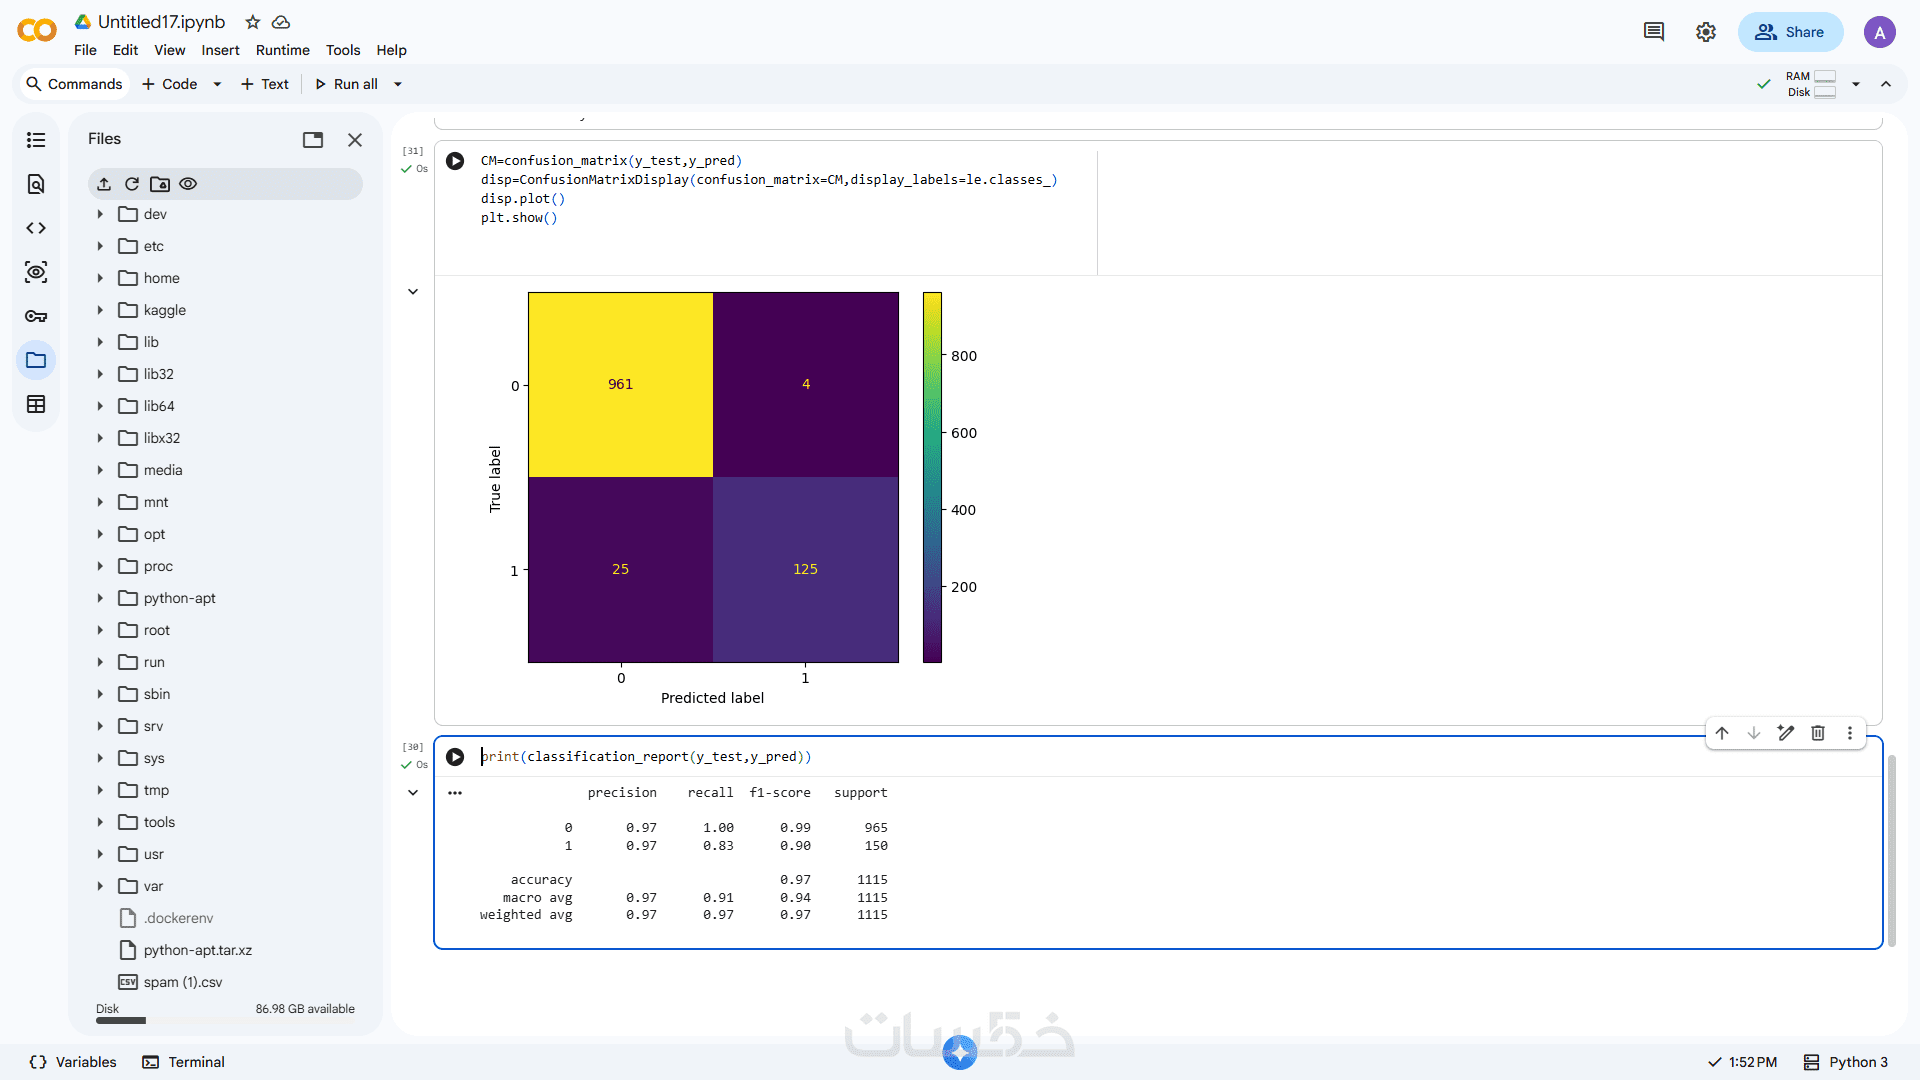
Task: Run the confusion matrix code cell
Action: 455,161
